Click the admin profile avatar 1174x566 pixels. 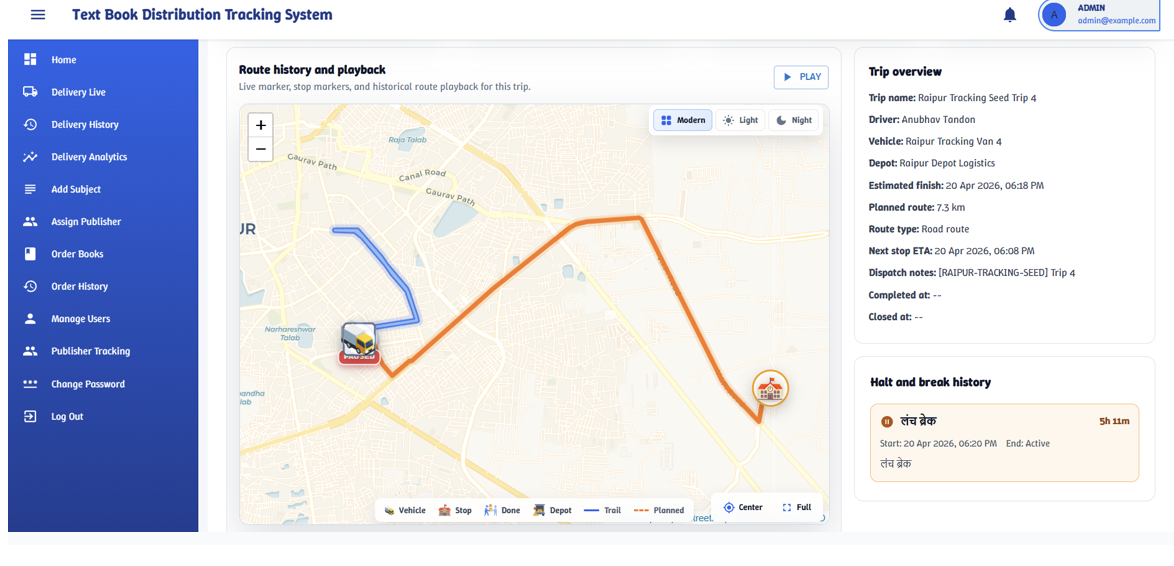pyautogui.click(x=1054, y=14)
